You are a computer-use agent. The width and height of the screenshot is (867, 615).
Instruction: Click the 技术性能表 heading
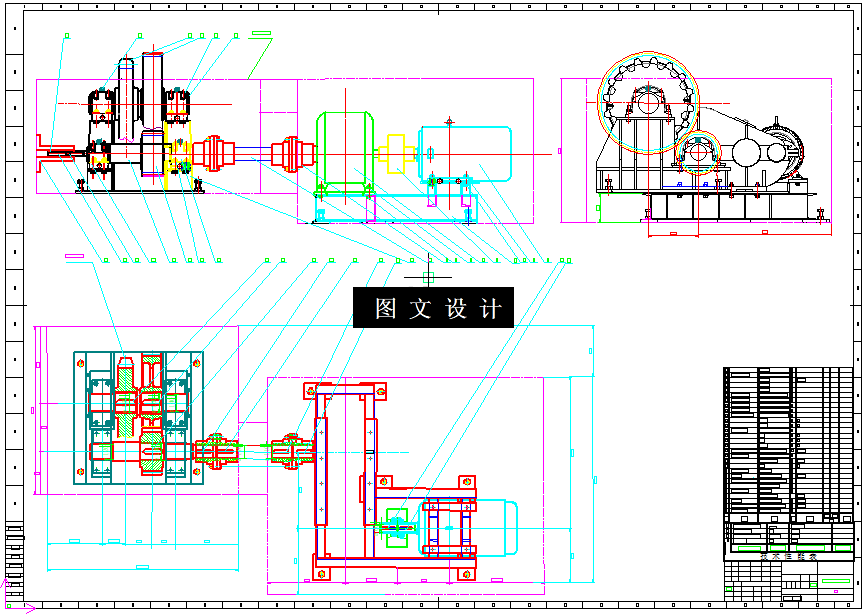(788, 556)
